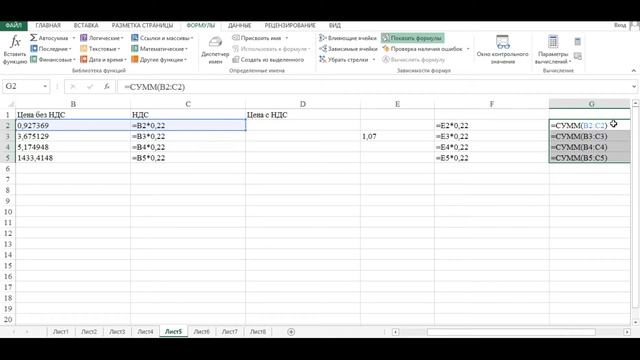Open Окно контрольного значения
The height and width of the screenshot is (360, 640).
[502, 50]
